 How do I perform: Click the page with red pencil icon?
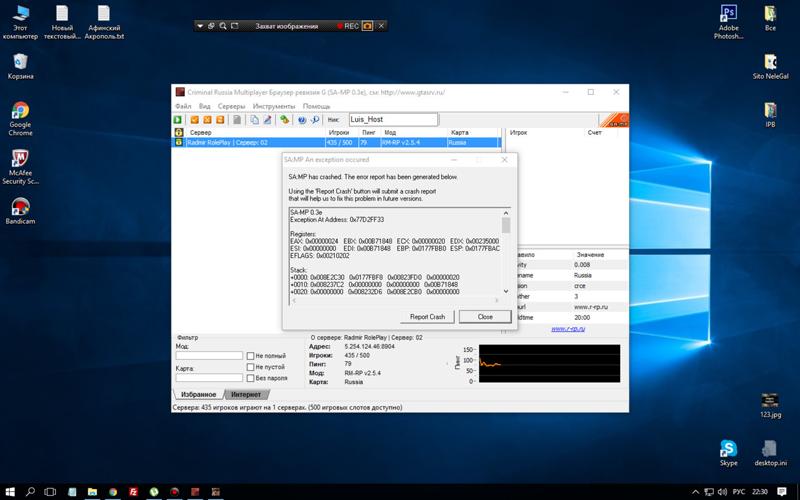[267, 119]
